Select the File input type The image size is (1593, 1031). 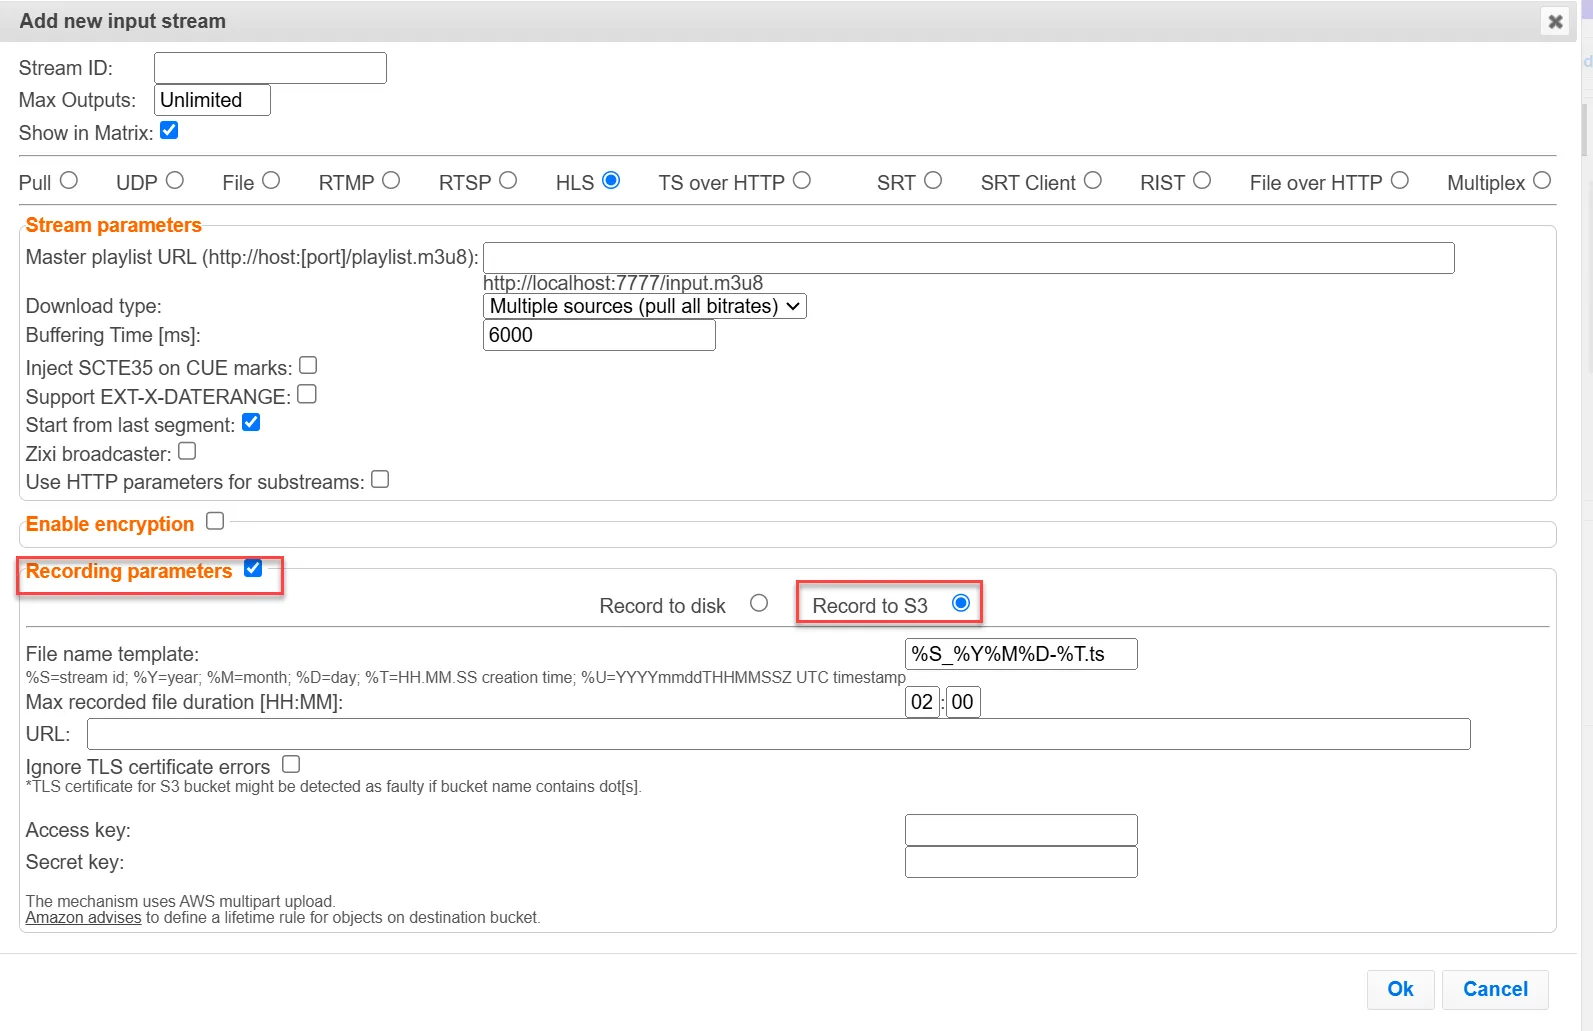(x=271, y=180)
